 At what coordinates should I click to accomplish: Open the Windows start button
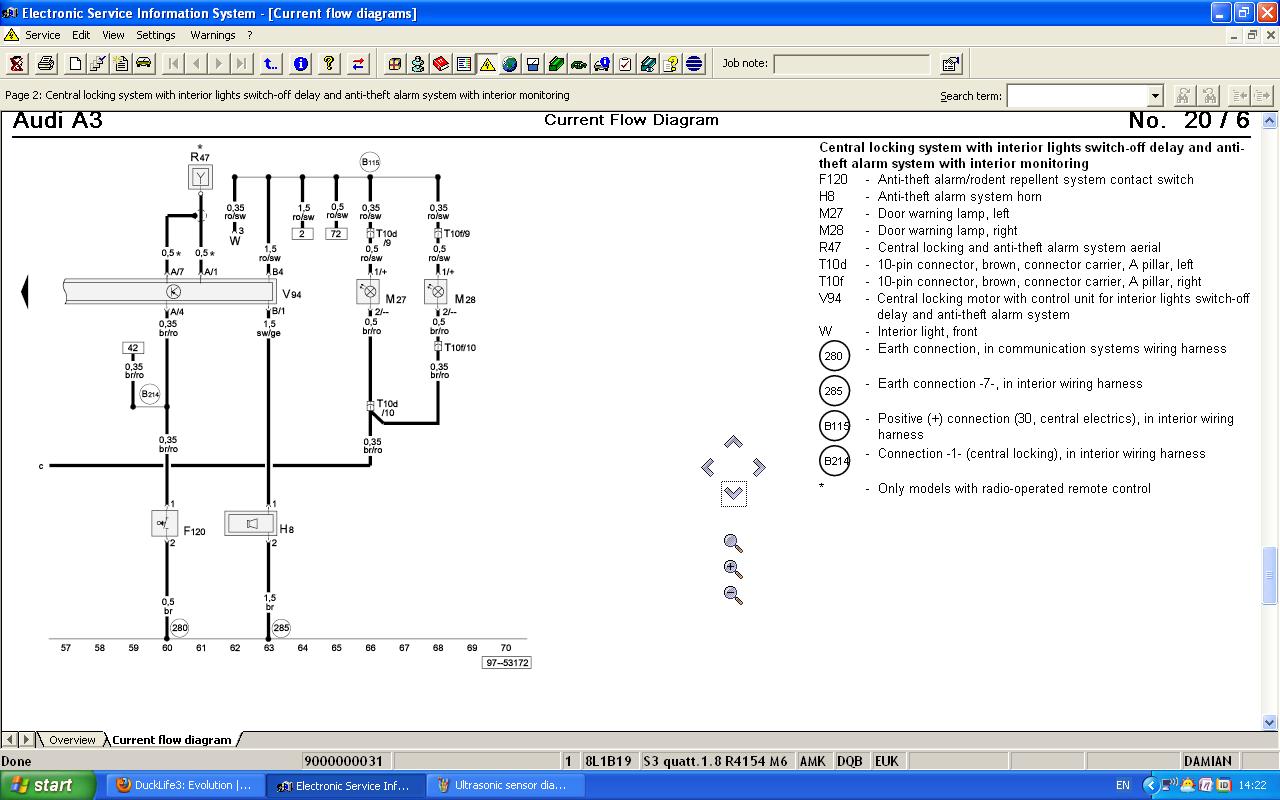[48, 785]
